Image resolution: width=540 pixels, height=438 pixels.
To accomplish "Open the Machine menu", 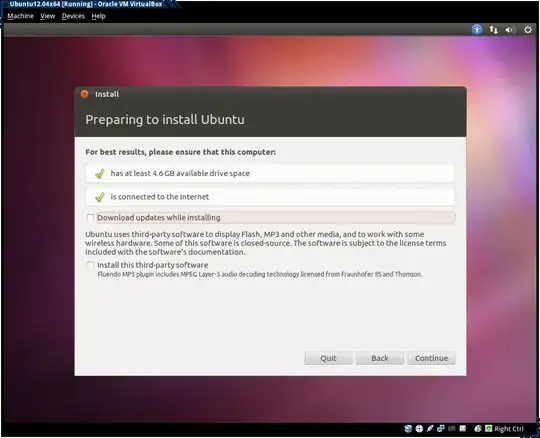I will coord(21,16).
